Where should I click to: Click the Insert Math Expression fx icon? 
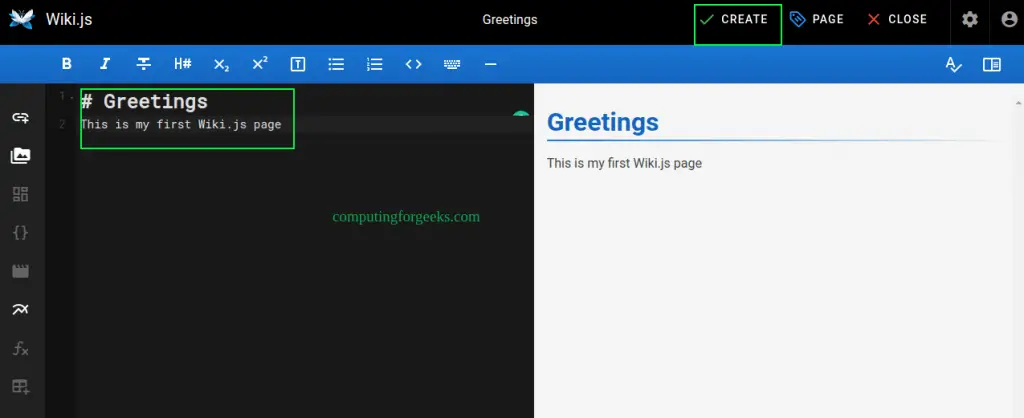pos(21,348)
